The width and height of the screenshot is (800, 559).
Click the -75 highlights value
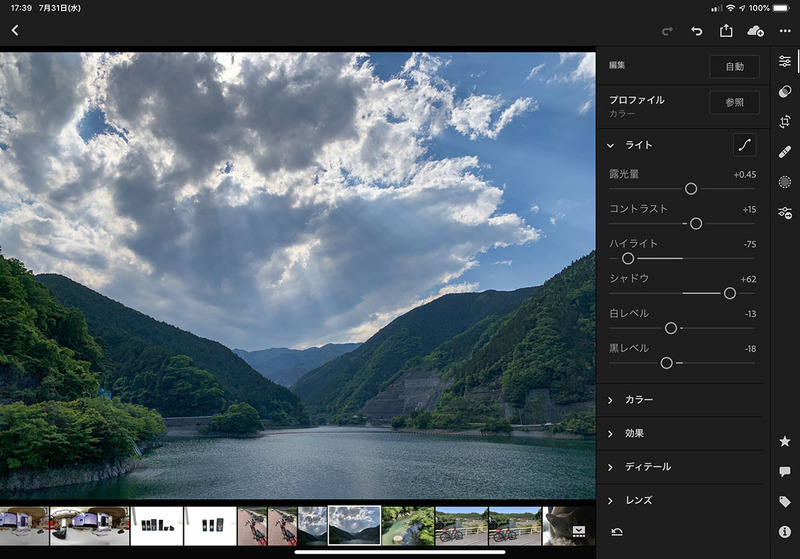point(749,244)
